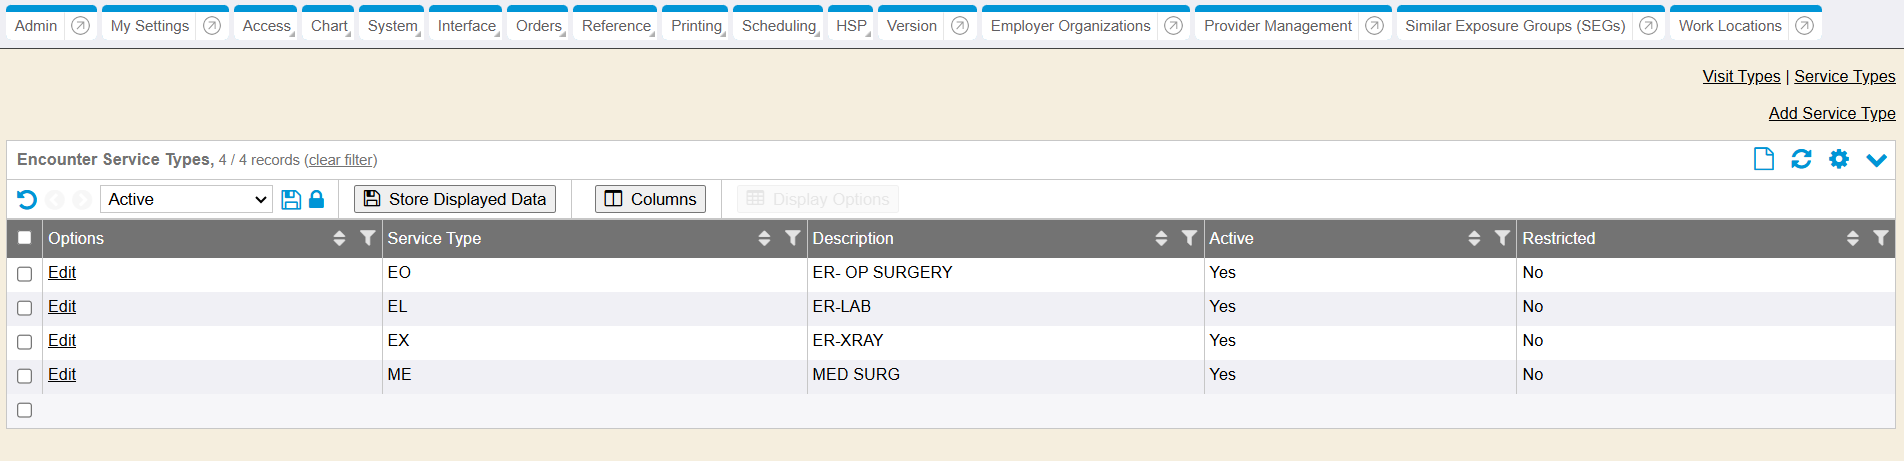Click the blue save filter disk icon
Screen dimensions: 1904x461
pyautogui.click(x=291, y=200)
